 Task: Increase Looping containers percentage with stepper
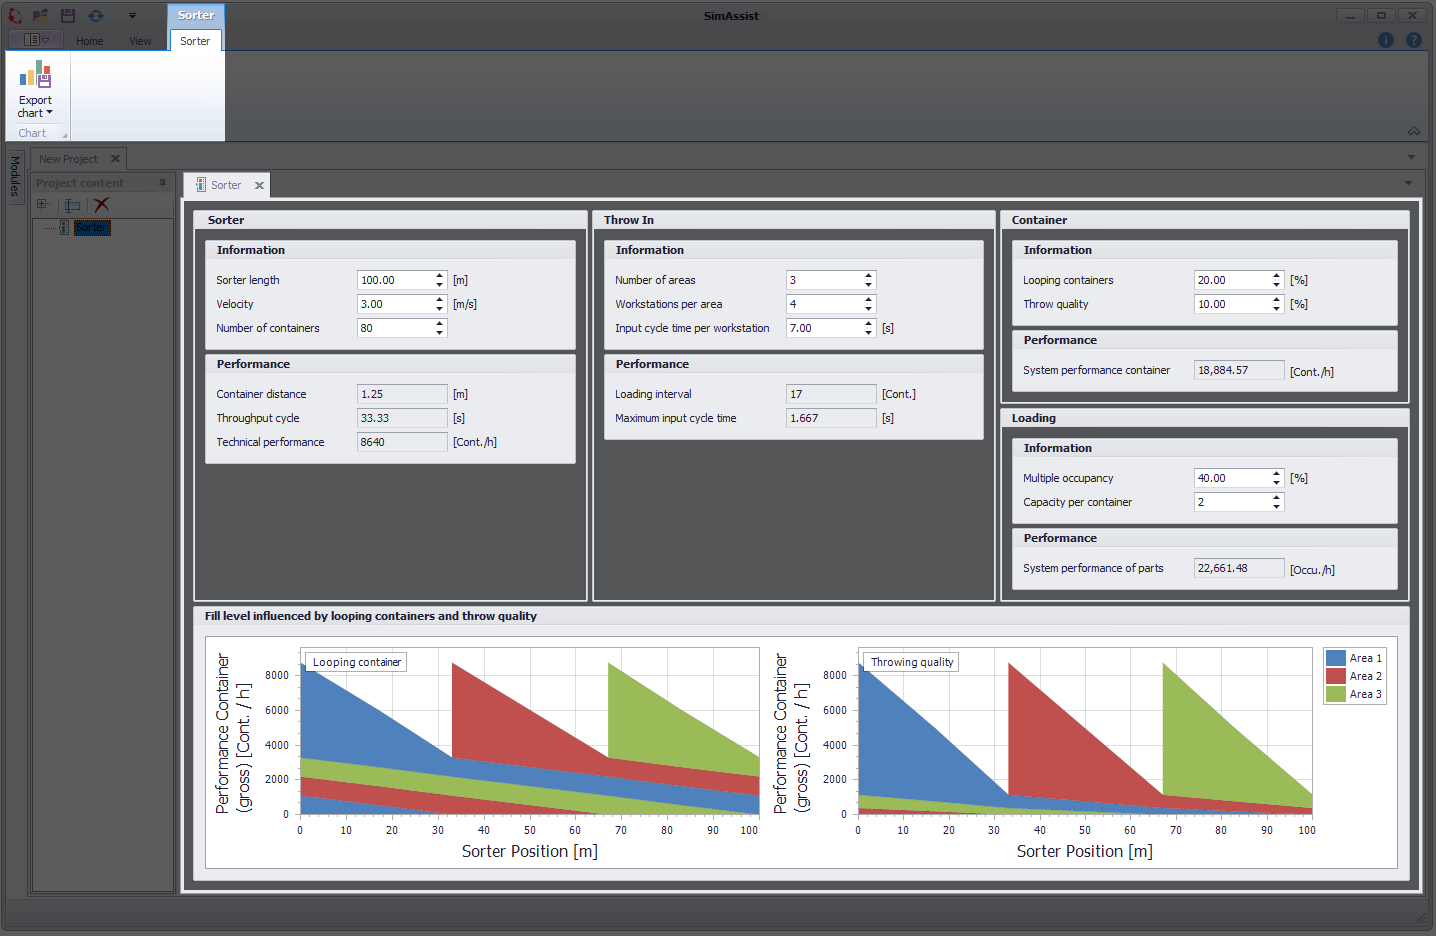click(x=1275, y=275)
